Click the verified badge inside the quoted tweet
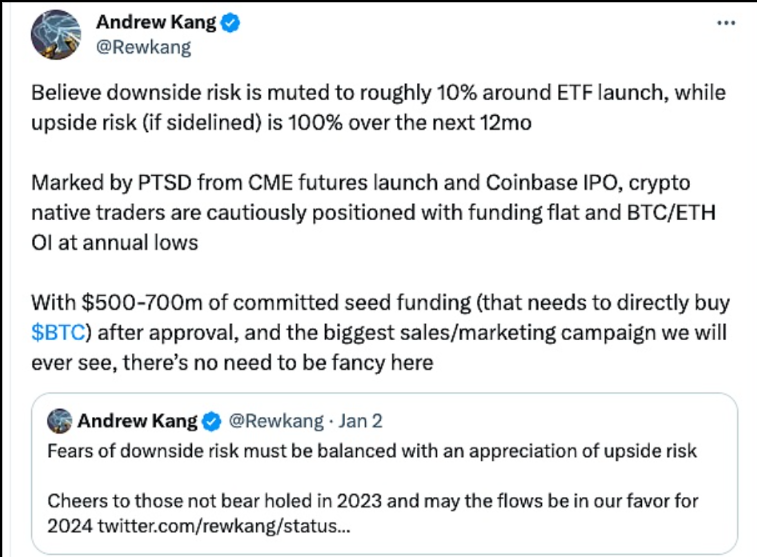Viewport: 757px width, 557px height. [213, 419]
